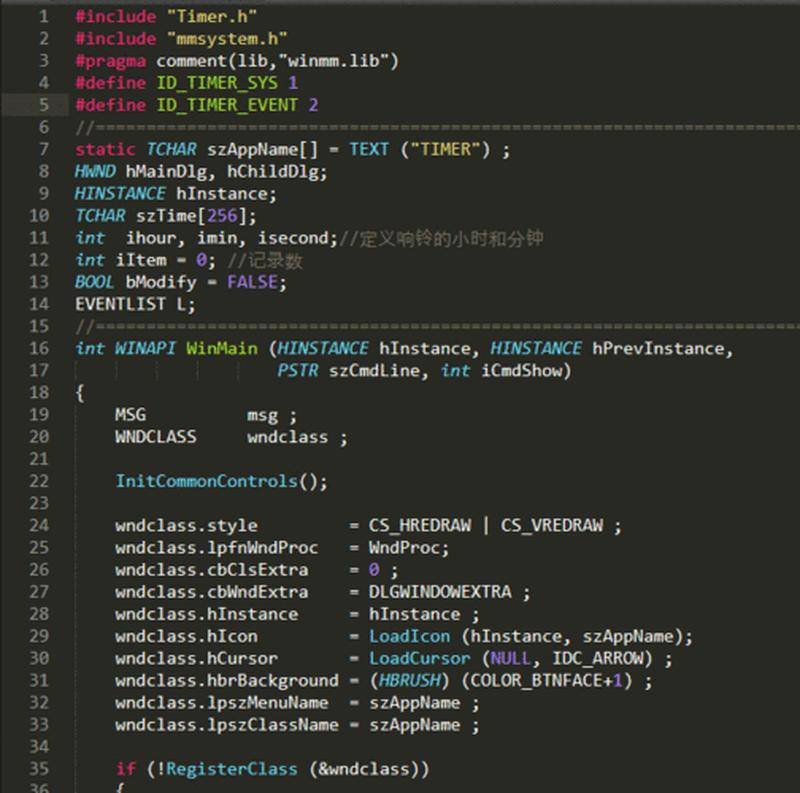Click wndclass.lpszClassName member
The width and height of the screenshot is (800, 793).
(x=227, y=725)
